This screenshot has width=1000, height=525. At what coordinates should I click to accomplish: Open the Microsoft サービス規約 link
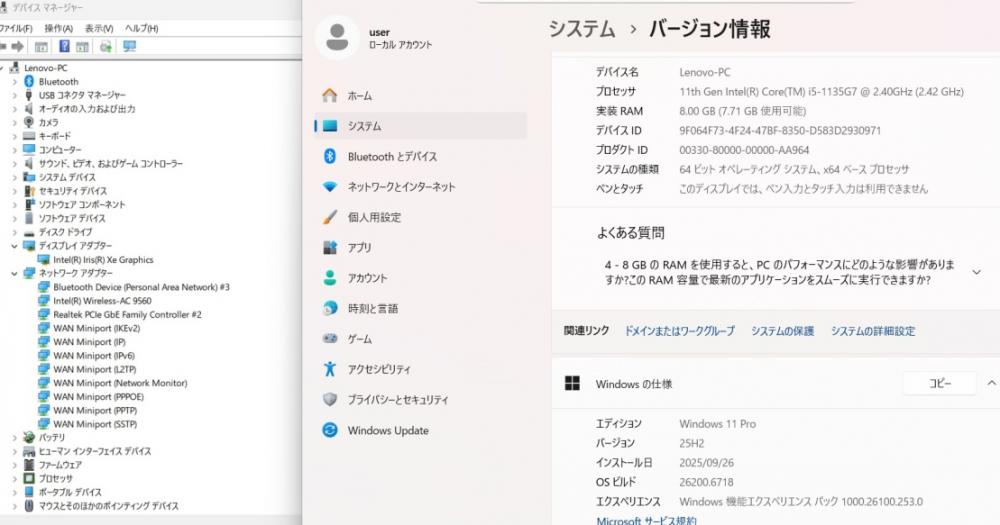646,520
